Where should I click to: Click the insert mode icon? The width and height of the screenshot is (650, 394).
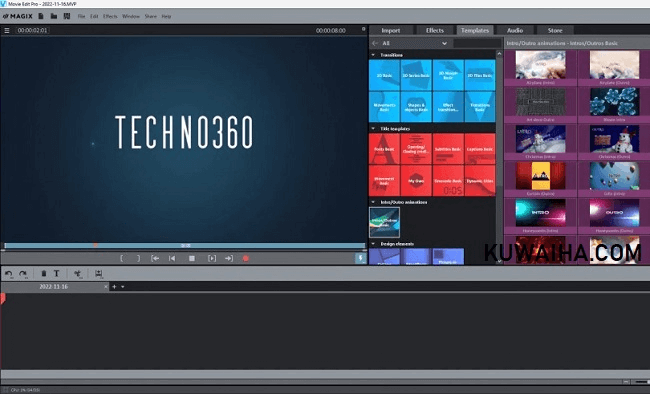point(99,274)
